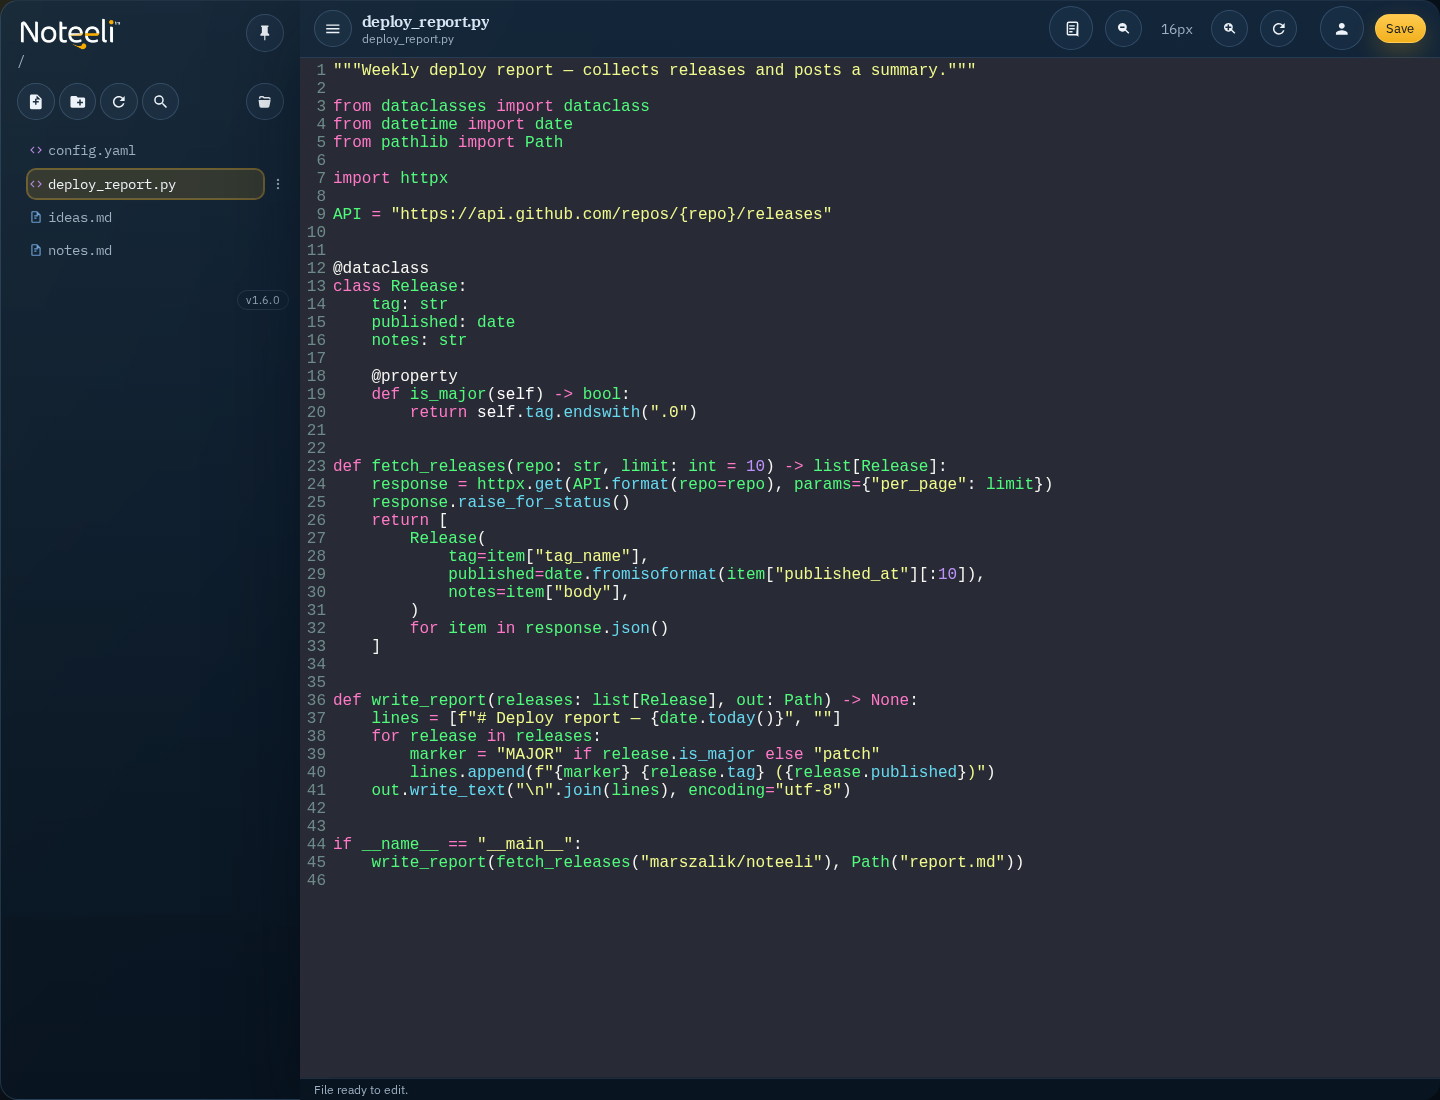The height and width of the screenshot is (1100, 1440).
Task: Click the 'out.write_text' line in the code
Action: 611,790
